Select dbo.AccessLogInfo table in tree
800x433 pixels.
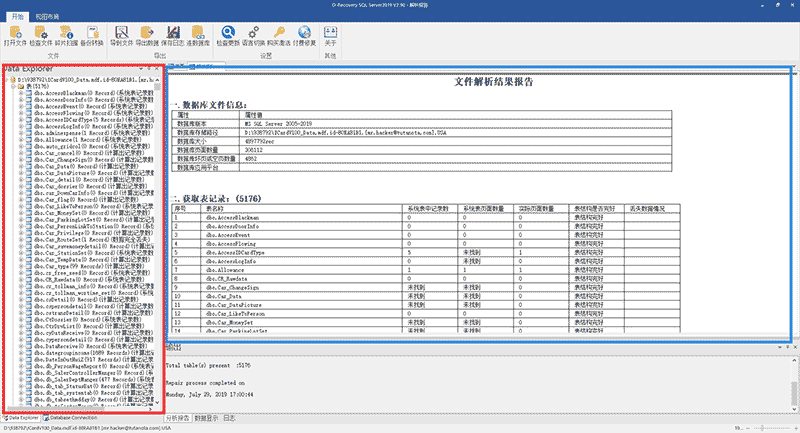click(x=94, y=126)
